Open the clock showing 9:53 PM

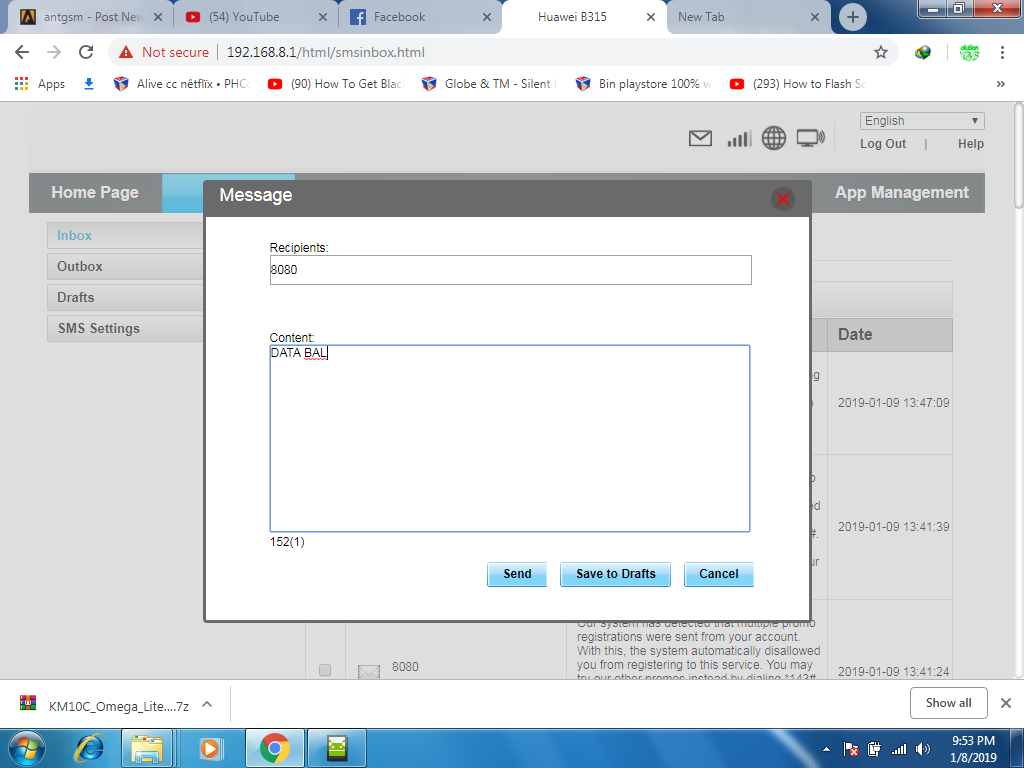[x=973, y=749]
